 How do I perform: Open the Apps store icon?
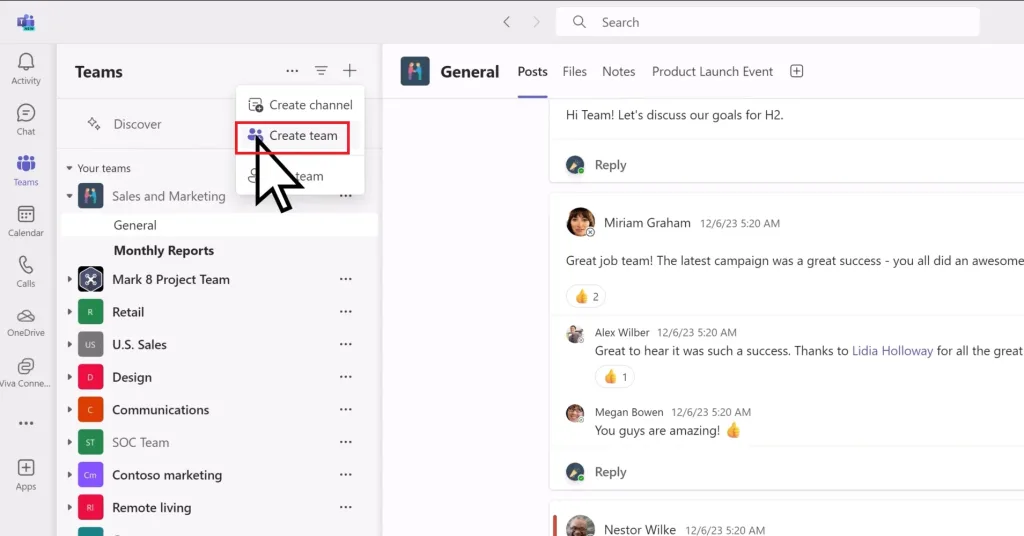click(x=26, y=474)
